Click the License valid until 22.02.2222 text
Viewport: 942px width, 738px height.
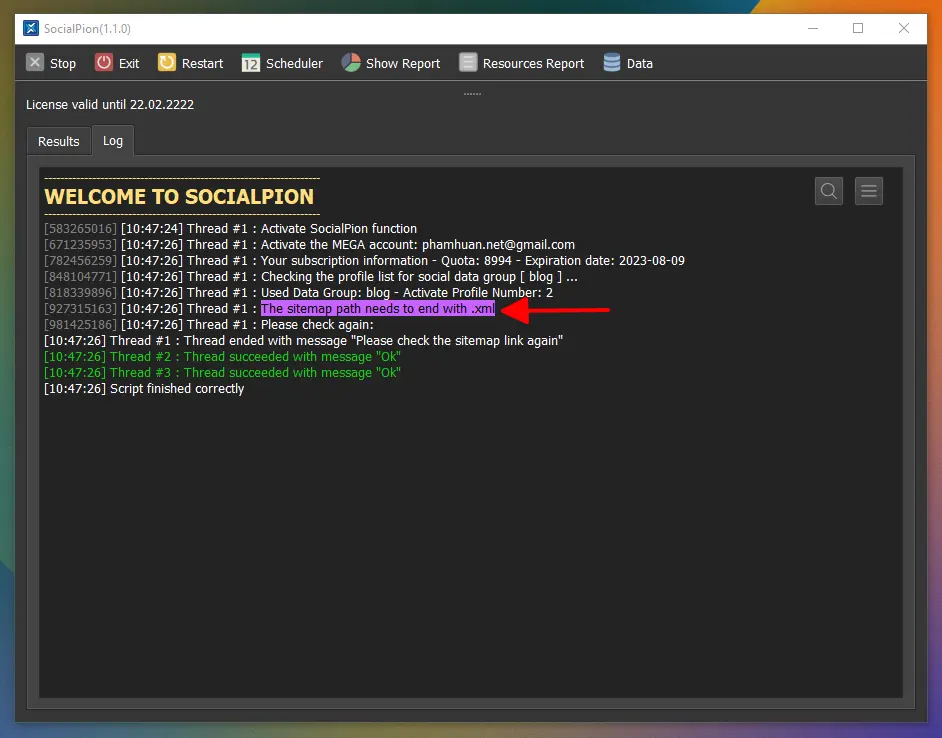pos(110,105)
